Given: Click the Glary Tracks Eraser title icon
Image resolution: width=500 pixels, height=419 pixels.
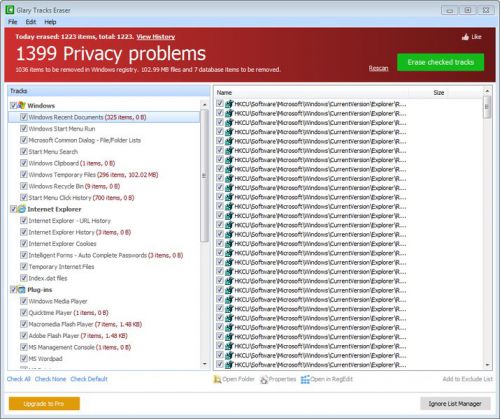Looking at the screenshot, I should click(x=10, y=10).
